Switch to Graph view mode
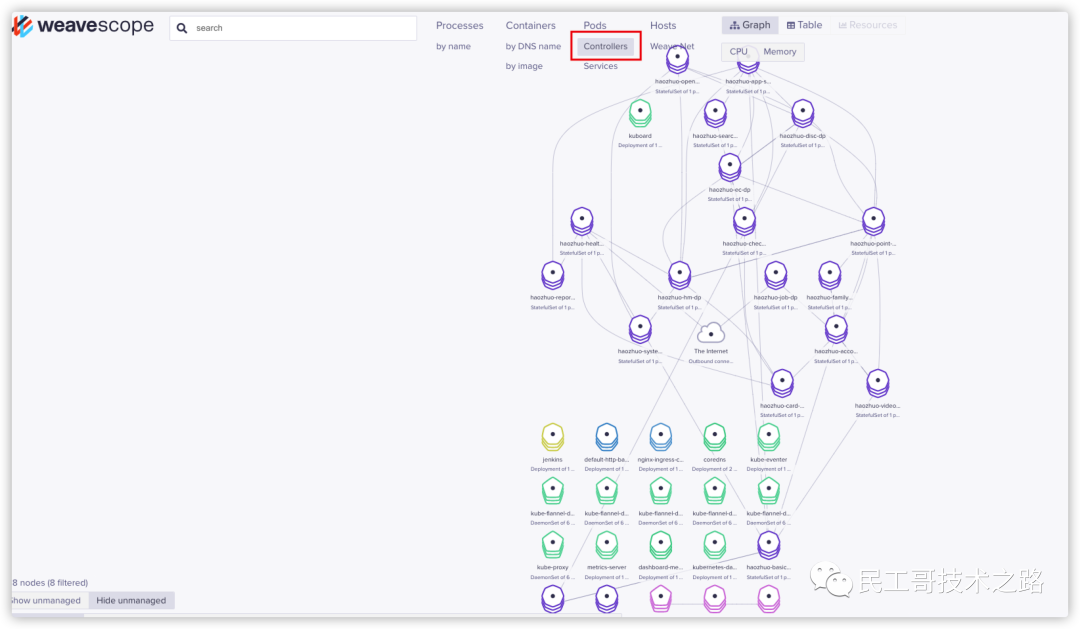The width and height of the screenshot is (1080, 629). click(x=750, y=25)
